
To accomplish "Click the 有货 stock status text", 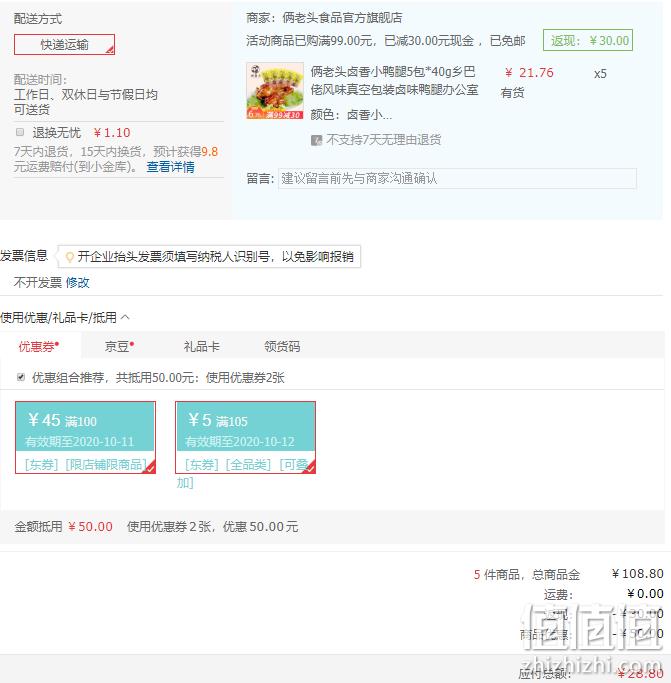I will (512, 92).
